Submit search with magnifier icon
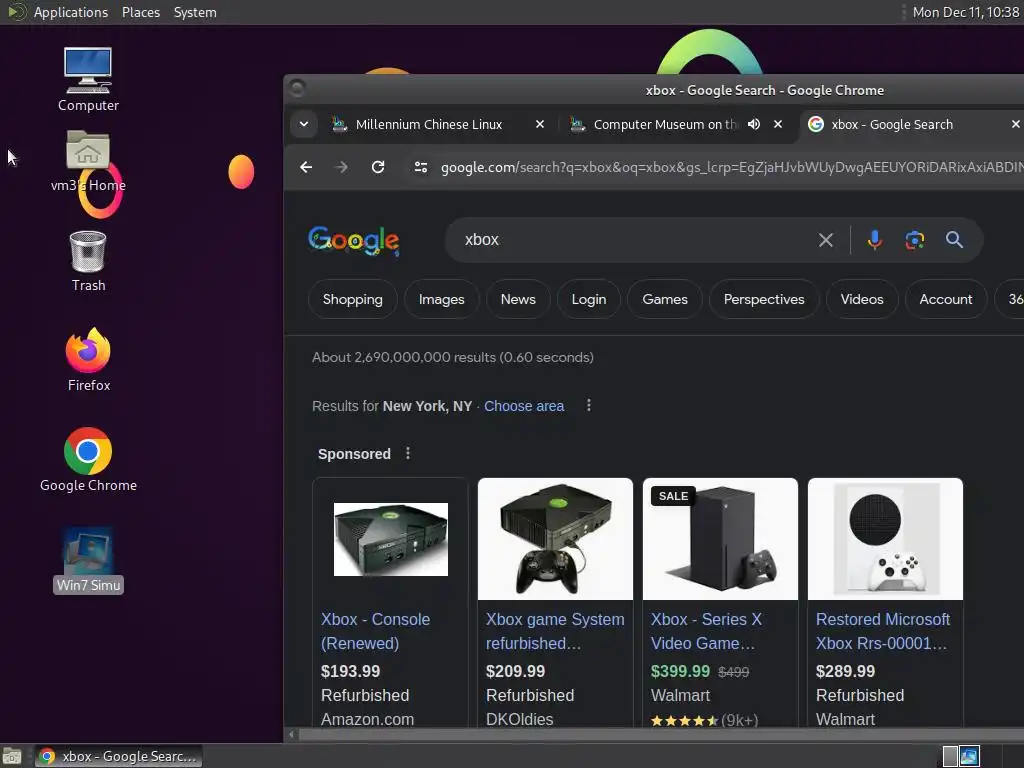1024x768 pixels. coord(954,240)
